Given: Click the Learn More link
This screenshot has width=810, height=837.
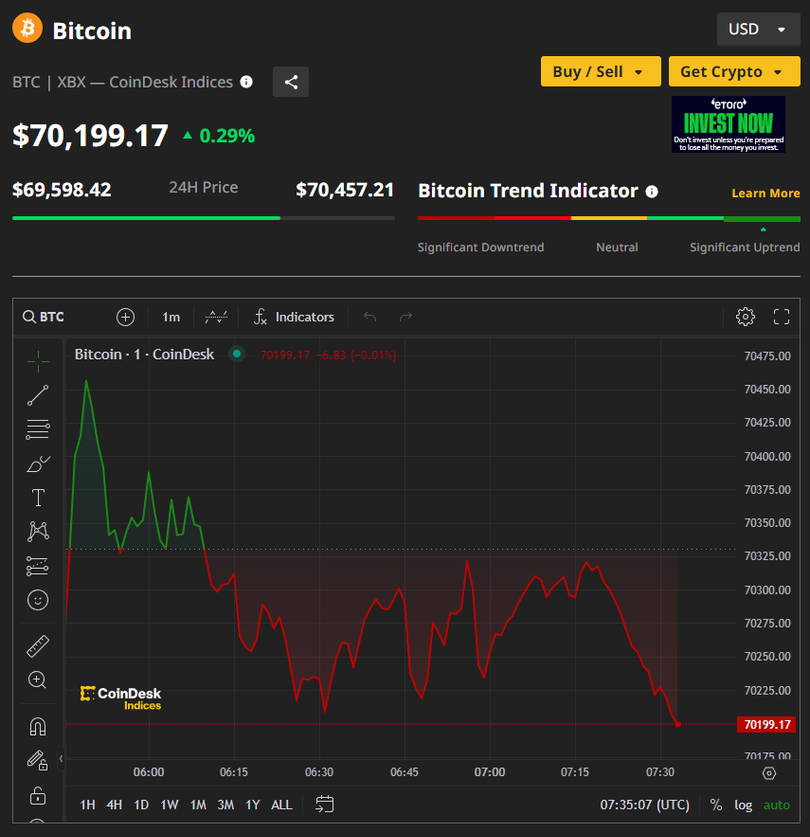Looking at the screenshot, I should click(765, 193).
